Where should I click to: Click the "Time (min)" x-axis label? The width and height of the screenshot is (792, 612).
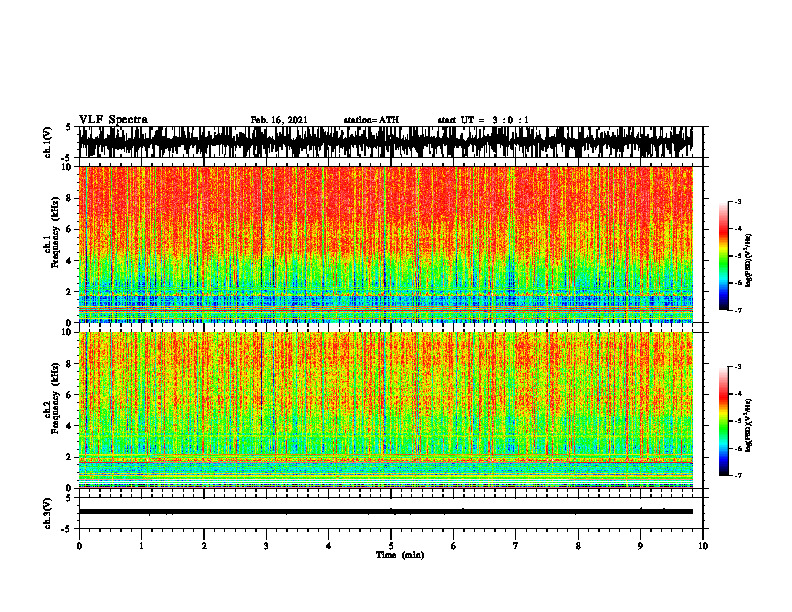(400, 555)
